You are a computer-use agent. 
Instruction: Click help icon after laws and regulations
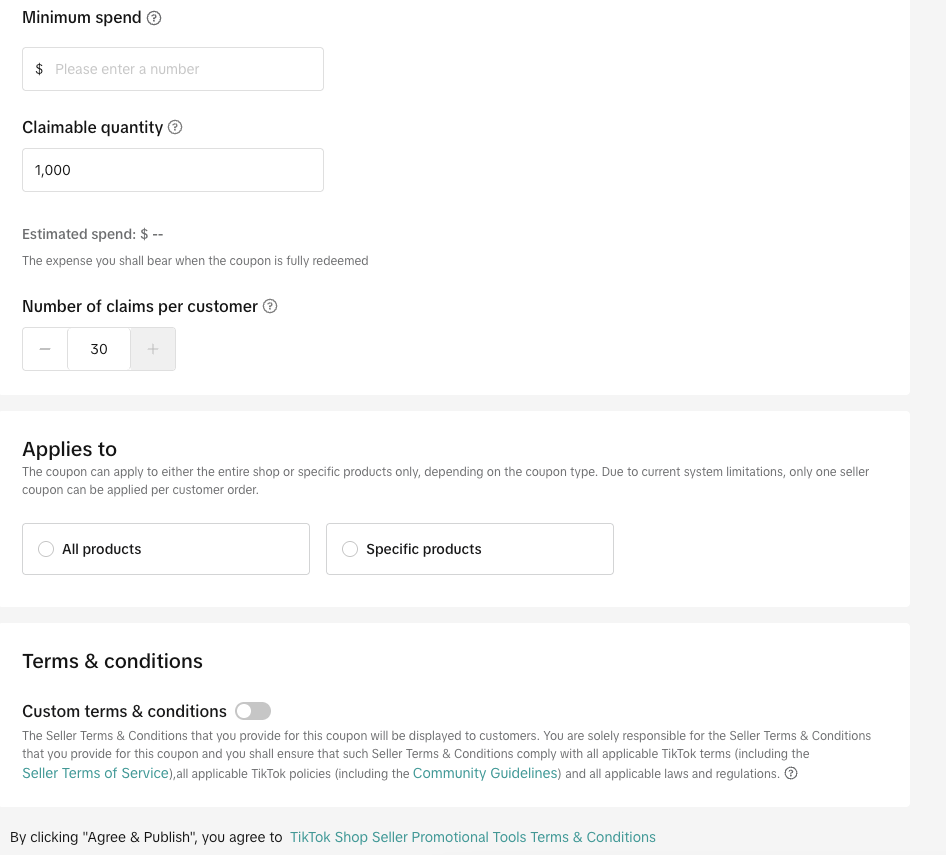(791, 773)
